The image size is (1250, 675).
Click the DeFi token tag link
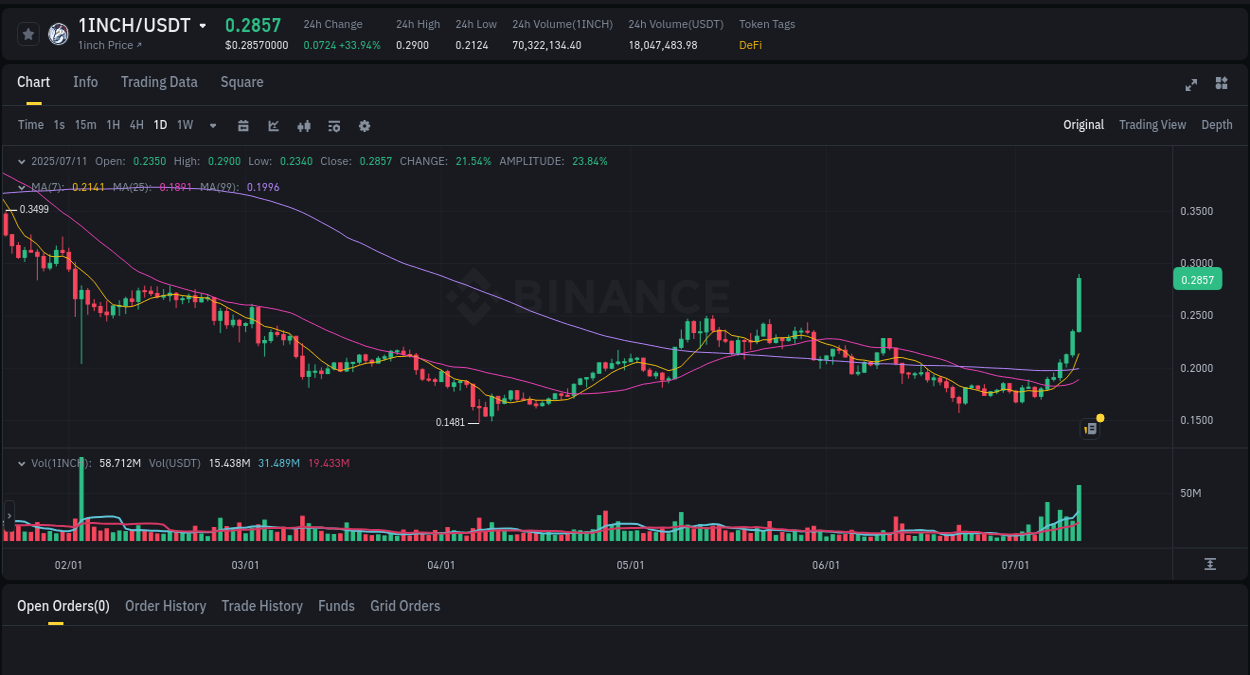coord(750,45)
